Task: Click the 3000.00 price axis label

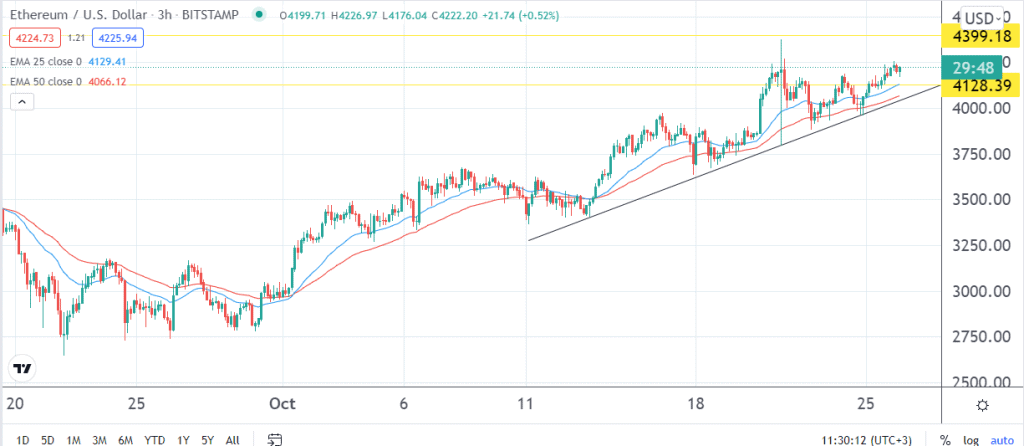Action: (x=980, y=291)
